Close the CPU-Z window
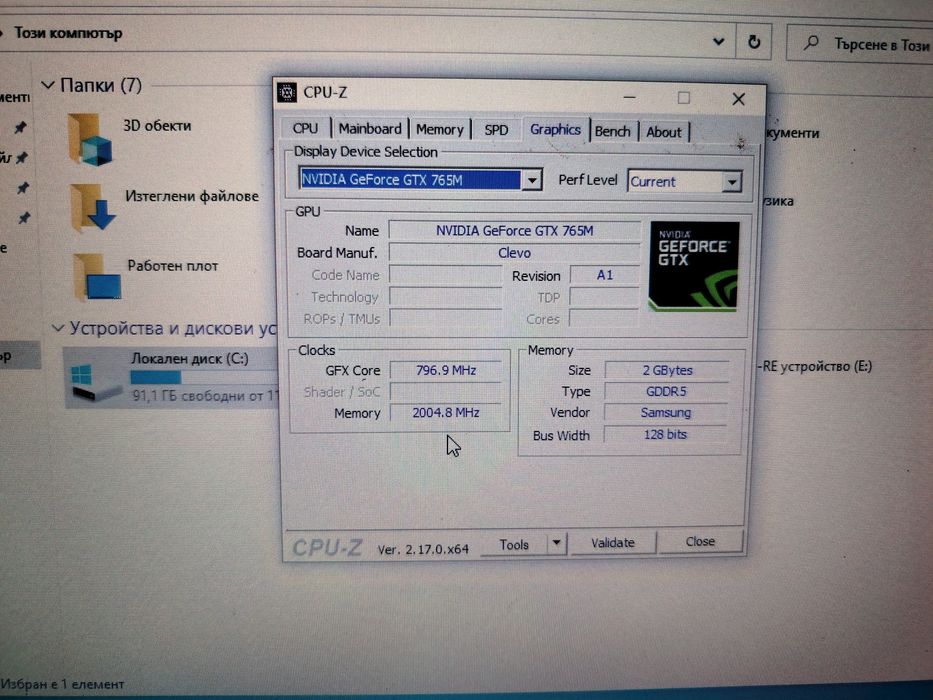 [x=738, y=99]
